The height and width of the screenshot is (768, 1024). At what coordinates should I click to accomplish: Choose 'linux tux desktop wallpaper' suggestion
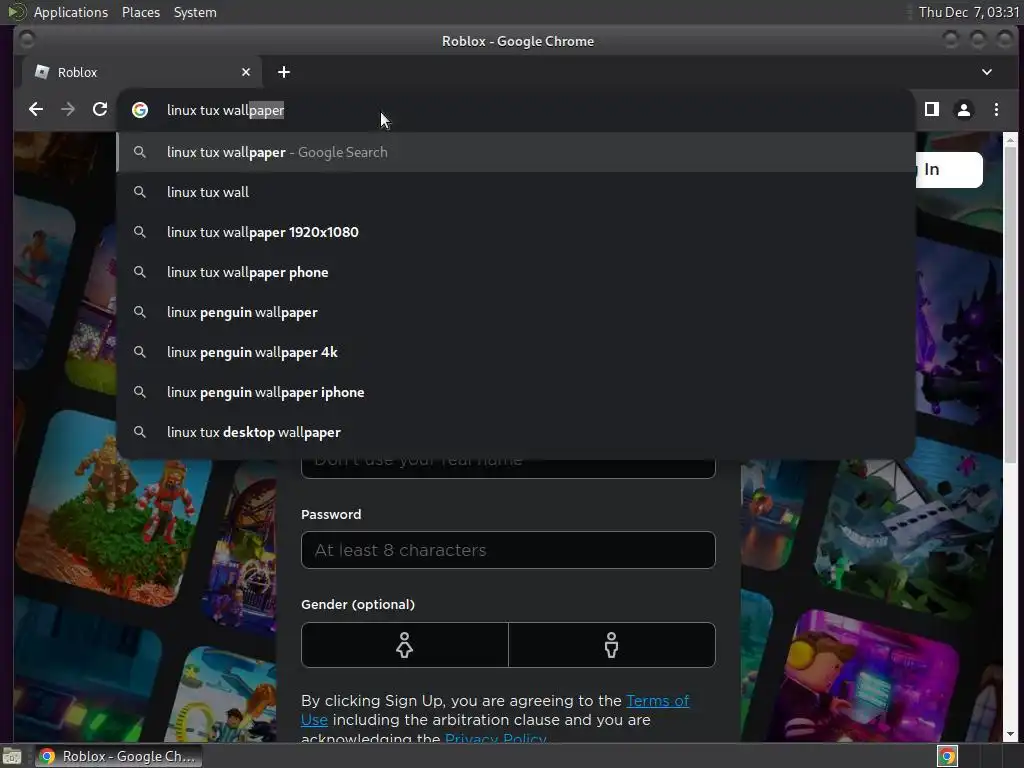point(516,432)
